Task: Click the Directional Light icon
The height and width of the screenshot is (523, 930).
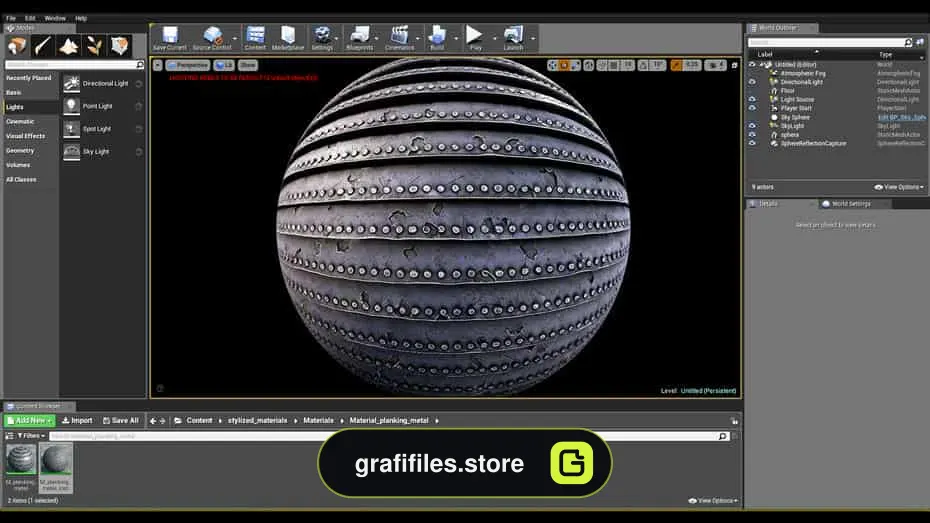Action: [72, 84]
